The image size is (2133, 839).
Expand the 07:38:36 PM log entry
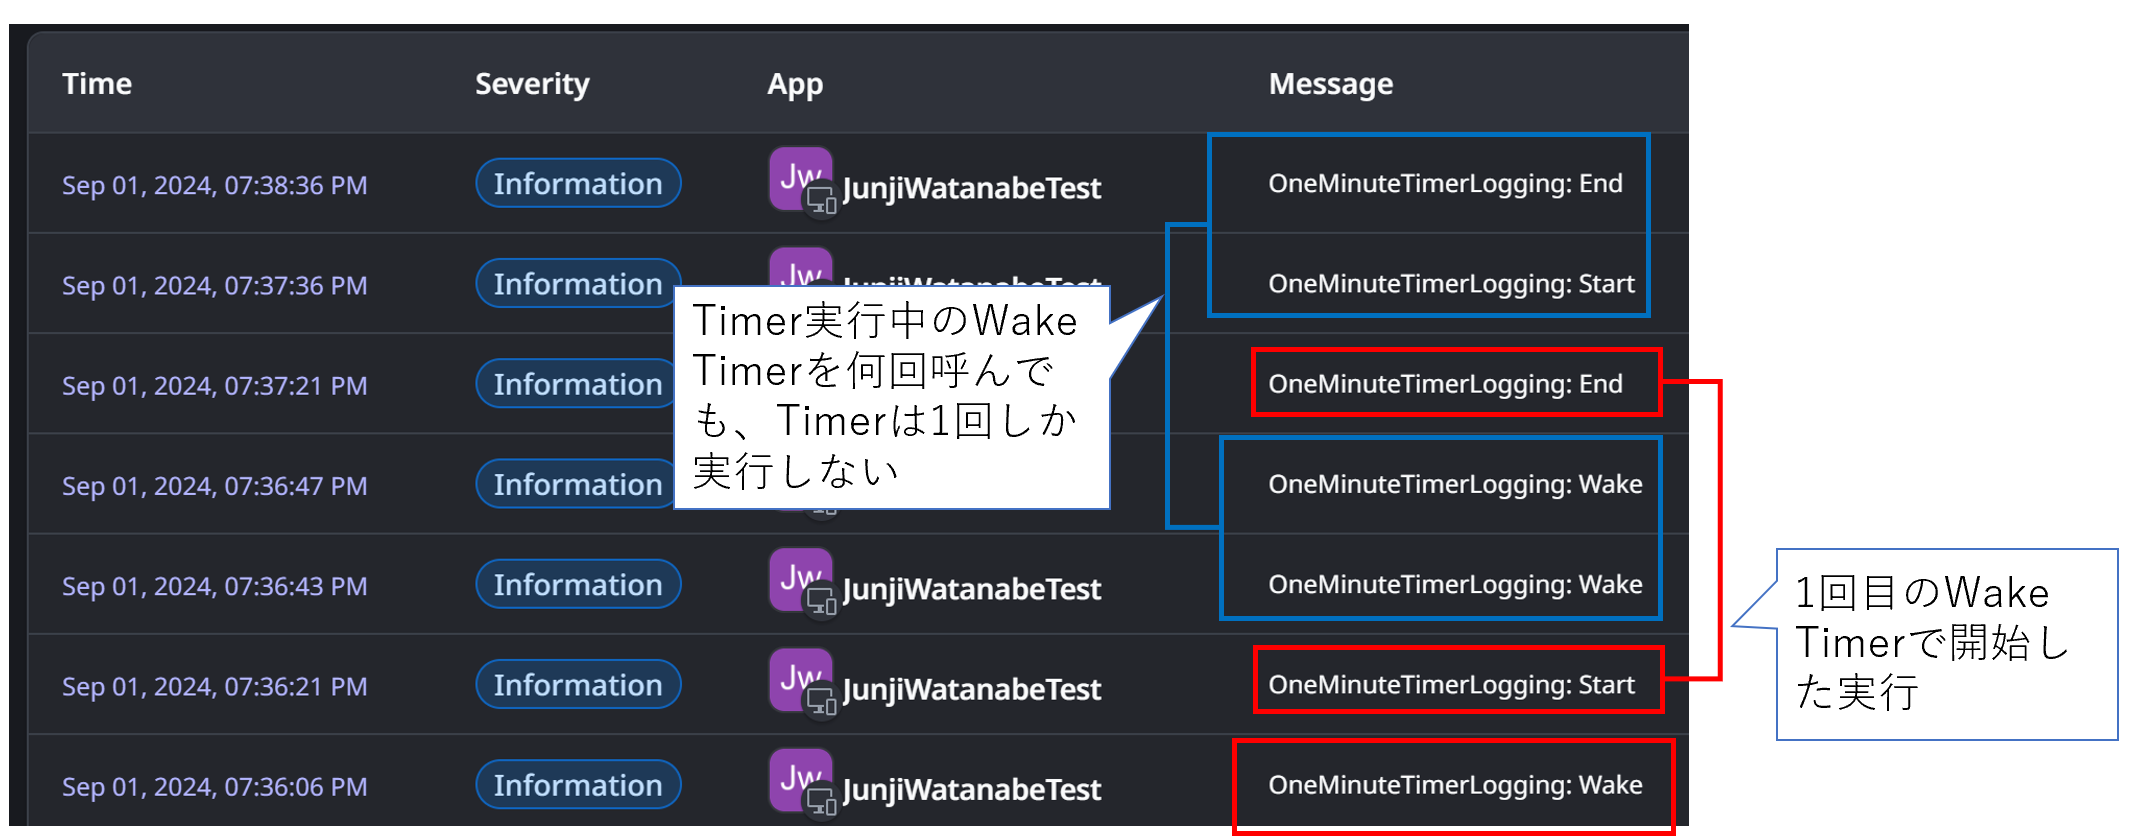click(x=214, y=185)
